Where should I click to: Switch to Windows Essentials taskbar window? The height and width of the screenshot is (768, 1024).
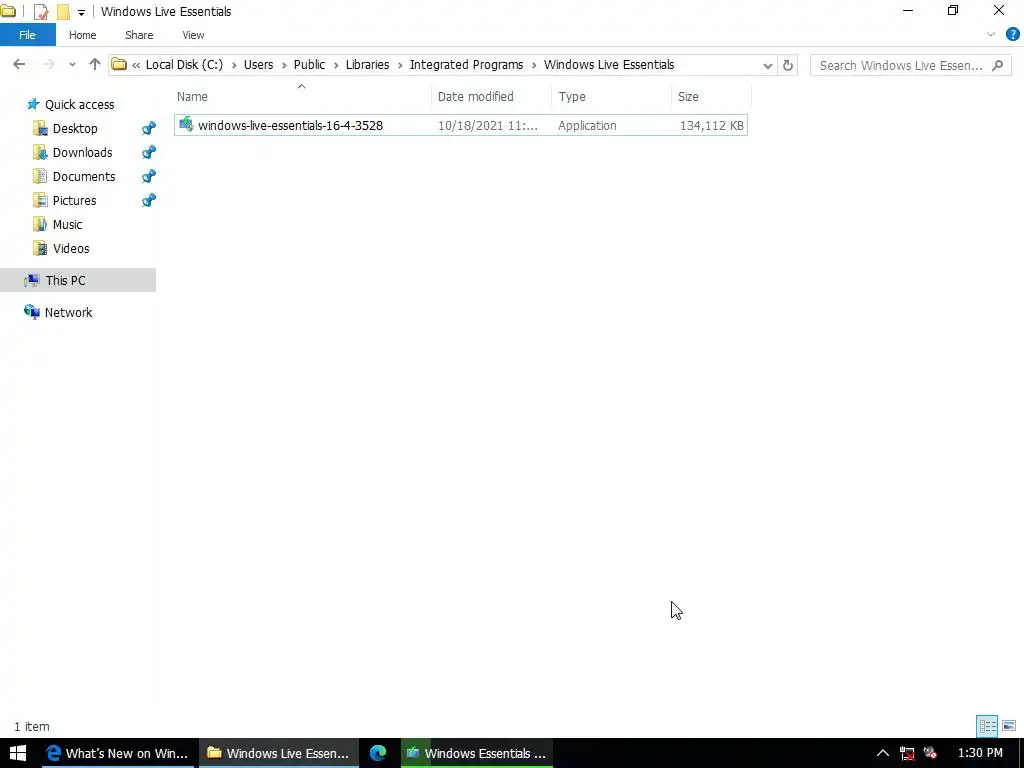(477, 753)
